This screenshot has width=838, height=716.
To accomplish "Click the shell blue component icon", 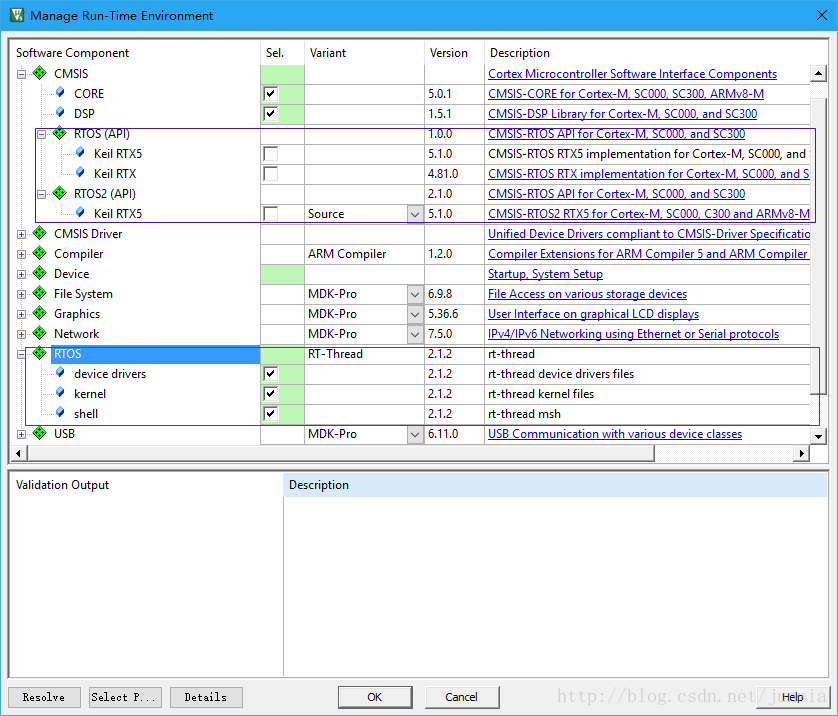I will click(60, 413).
